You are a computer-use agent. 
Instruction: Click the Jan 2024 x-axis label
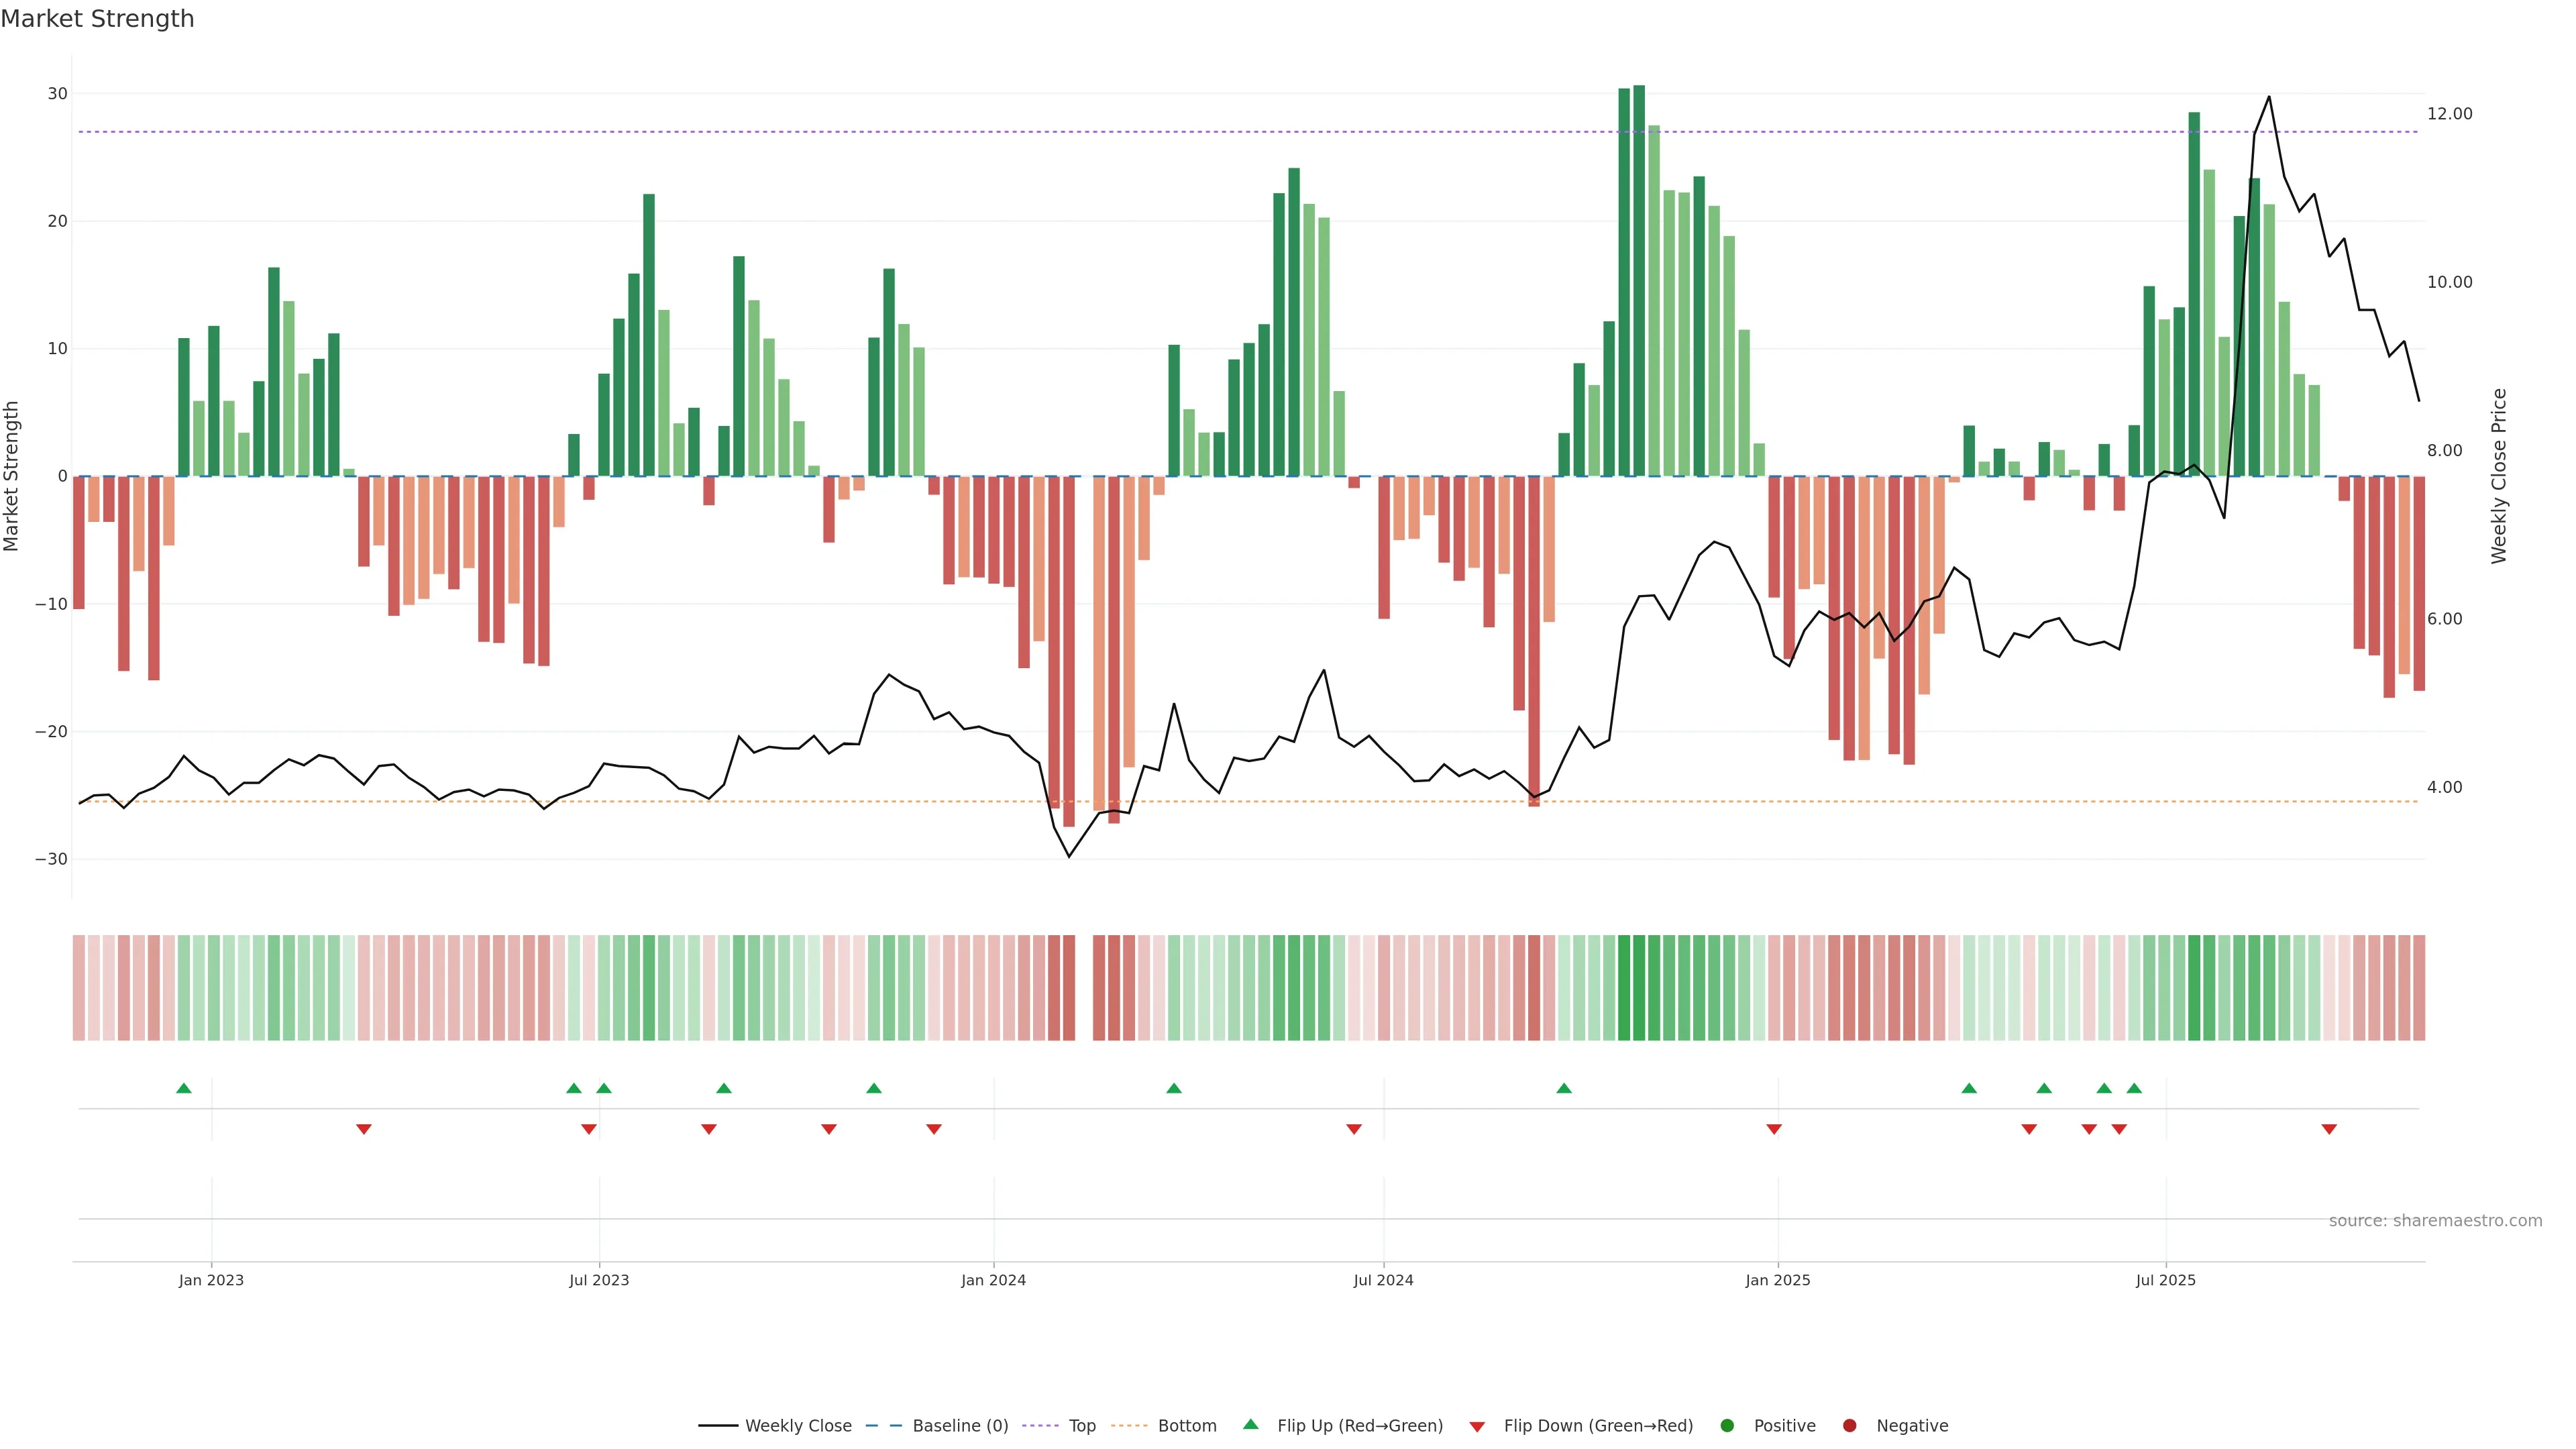(x=993, y=1280)
